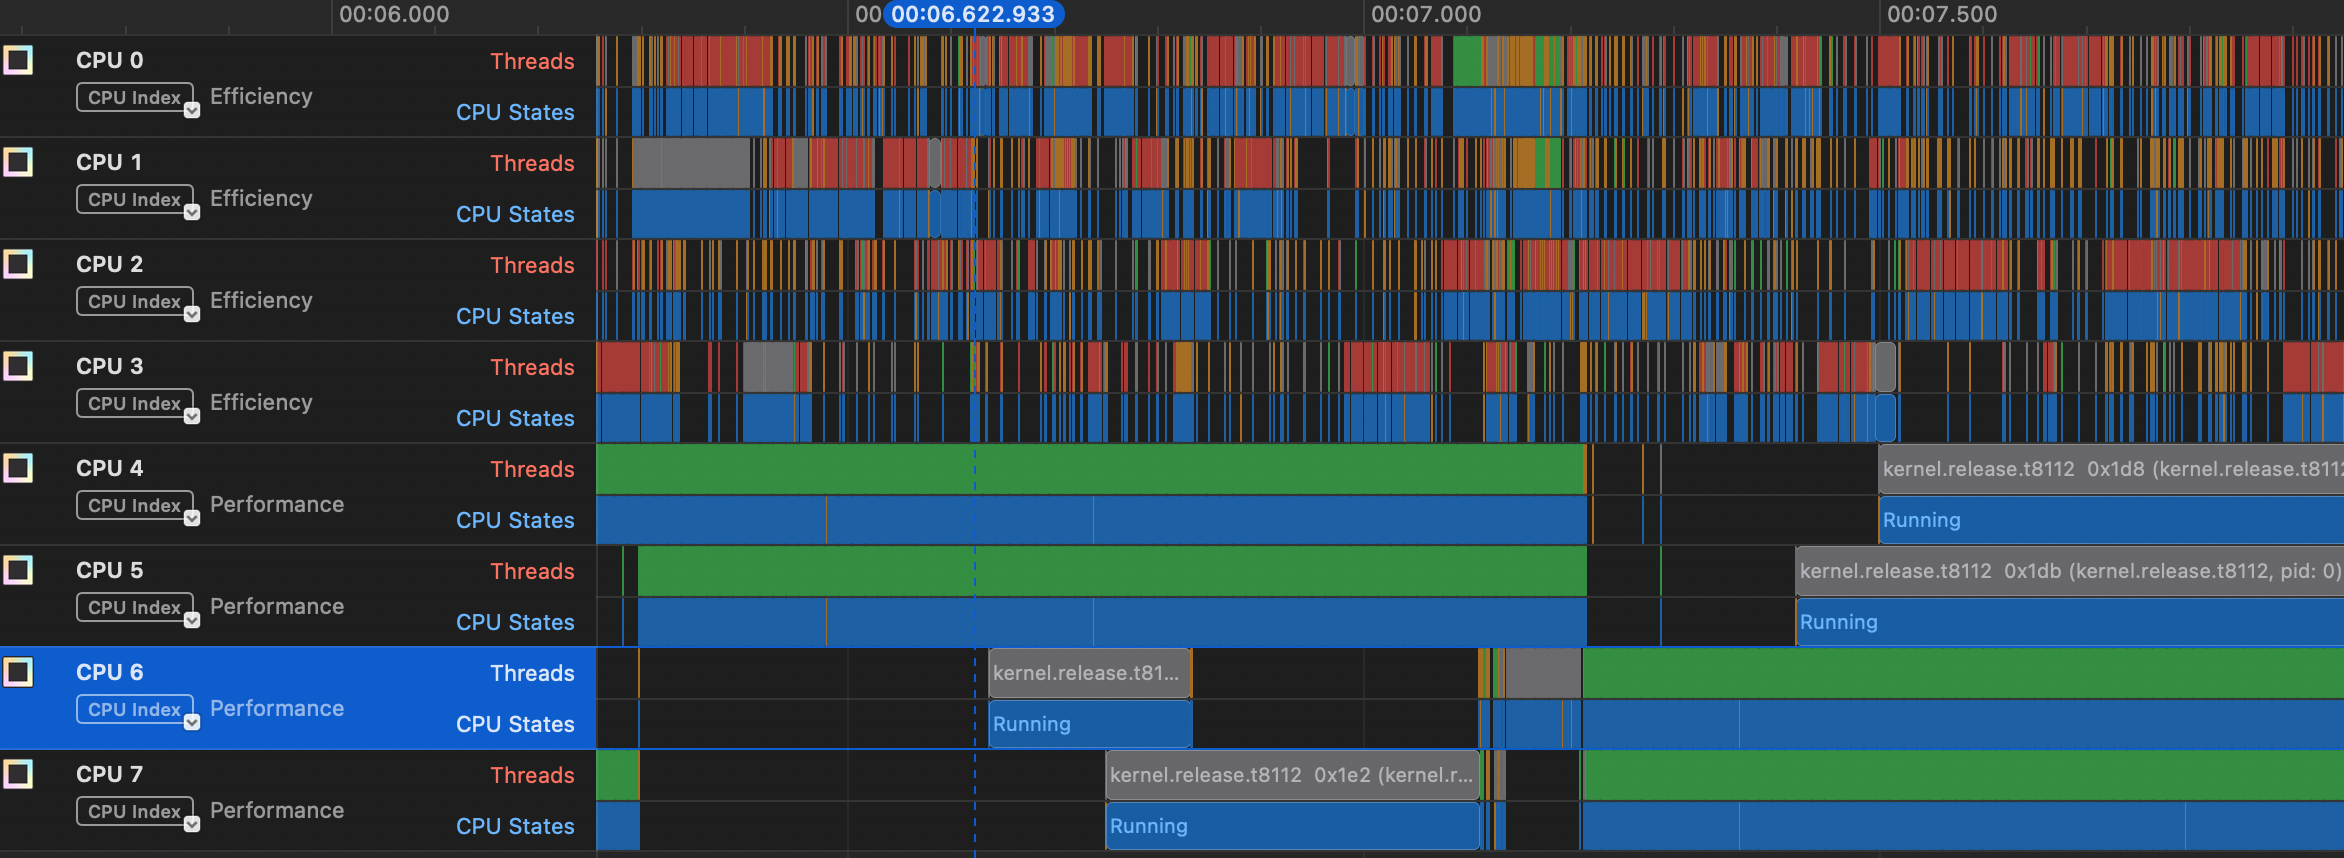
Task: Click the CPU 5 track icon
Action: click(x=18, y=570)
